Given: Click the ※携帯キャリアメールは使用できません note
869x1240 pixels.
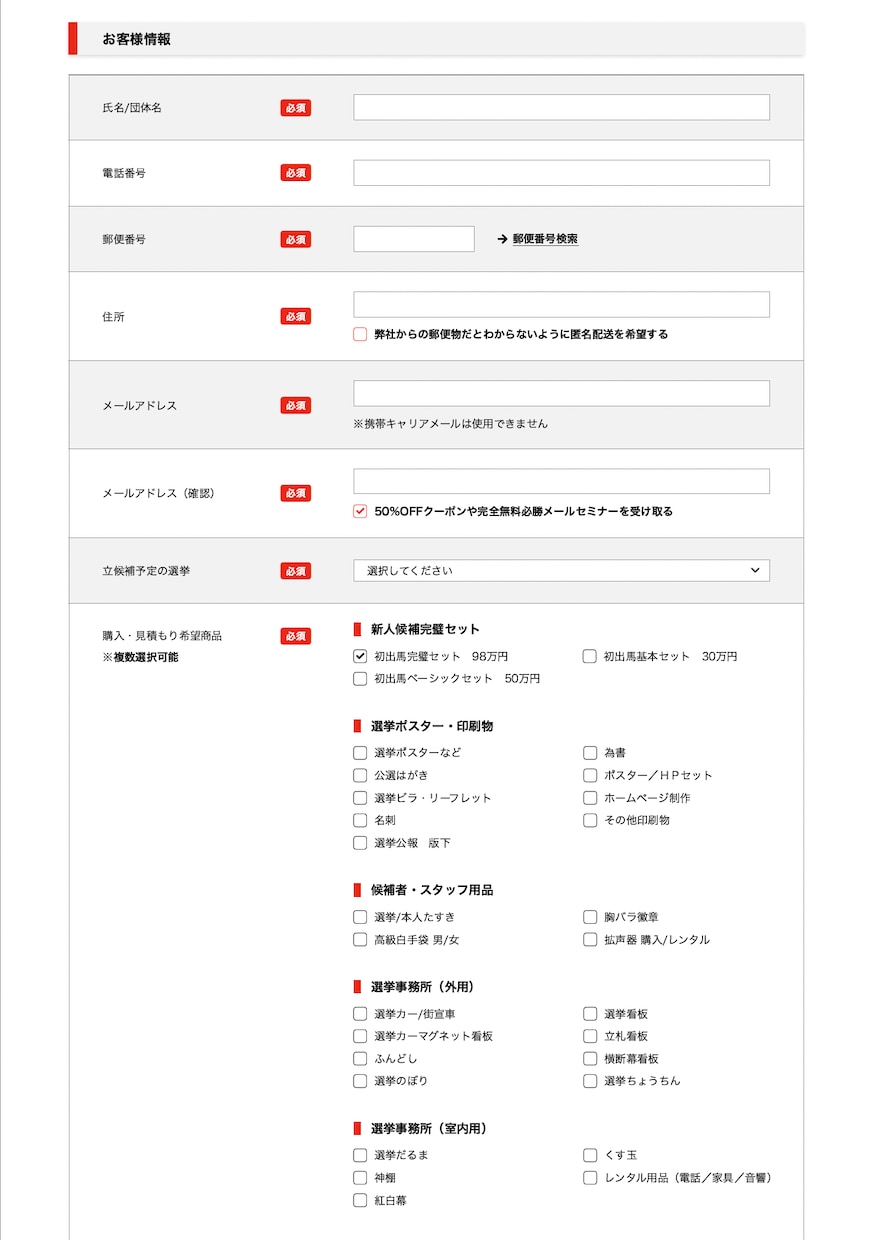Looking at the screenshot, I should [450, 423].
